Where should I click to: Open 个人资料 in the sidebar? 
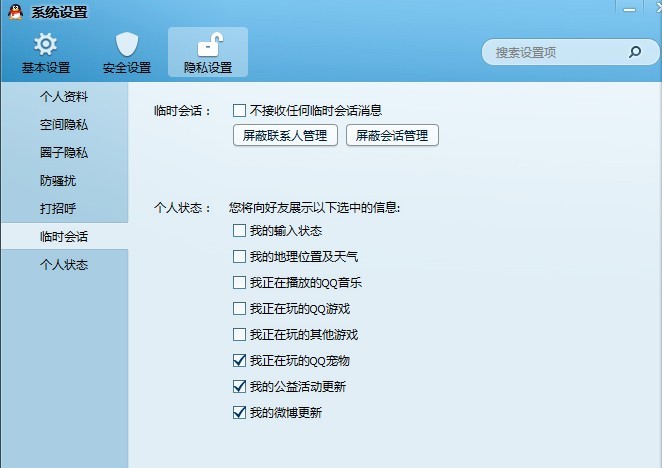[64, 97]
